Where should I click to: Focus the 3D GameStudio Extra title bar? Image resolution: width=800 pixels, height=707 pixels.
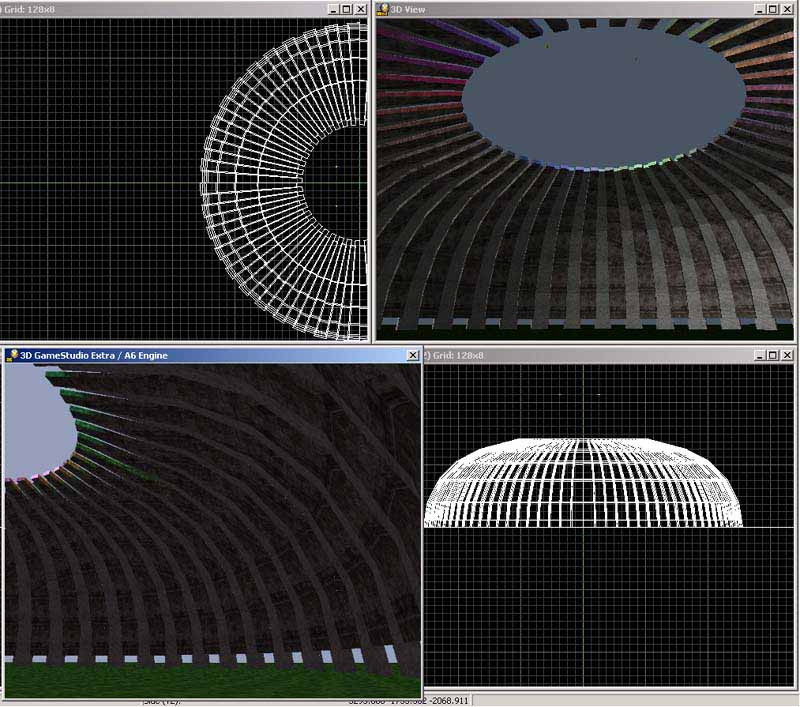coord(200,355)
